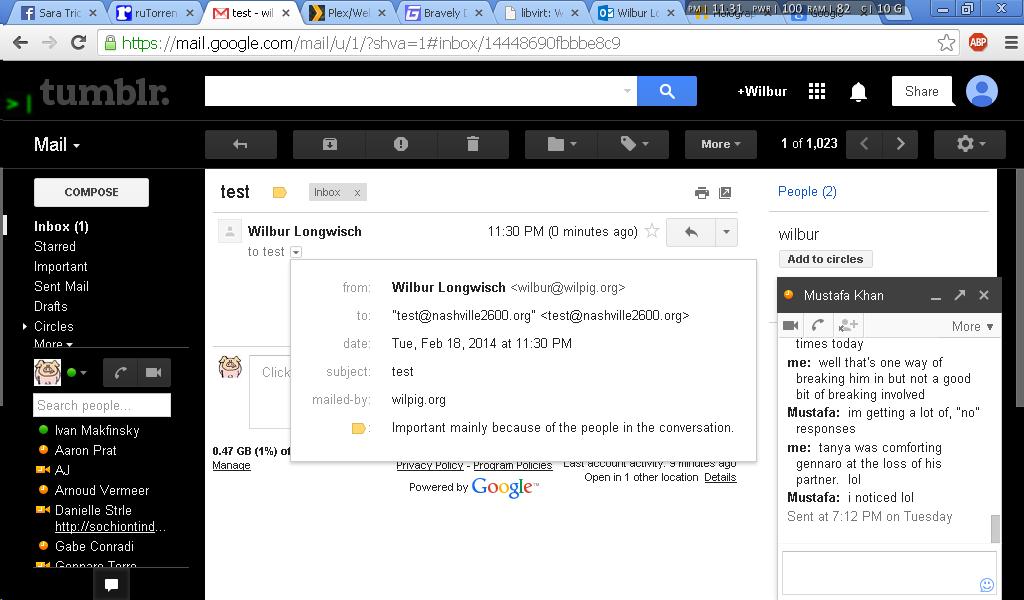Open the settings gear menu
Viewport: 1024px width, 600px height.
pyautogui.click(x=970, y=144)
